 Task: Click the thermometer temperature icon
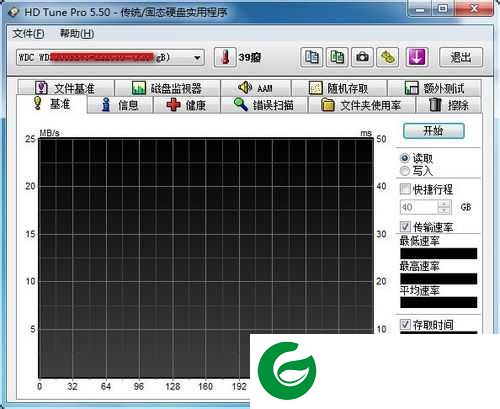click(x=225, y=57)
